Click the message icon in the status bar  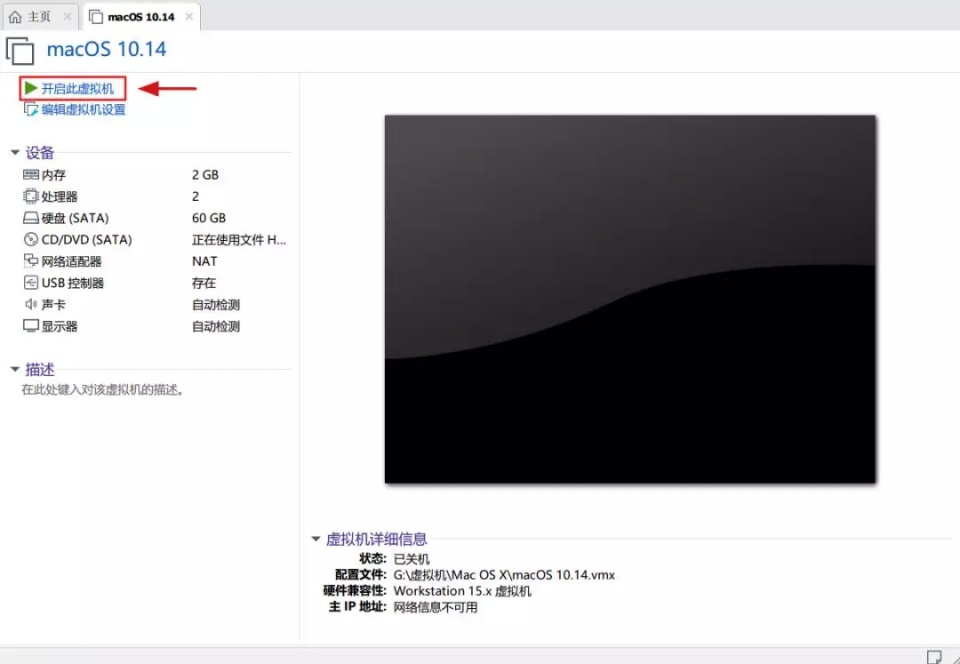(934, 657)
